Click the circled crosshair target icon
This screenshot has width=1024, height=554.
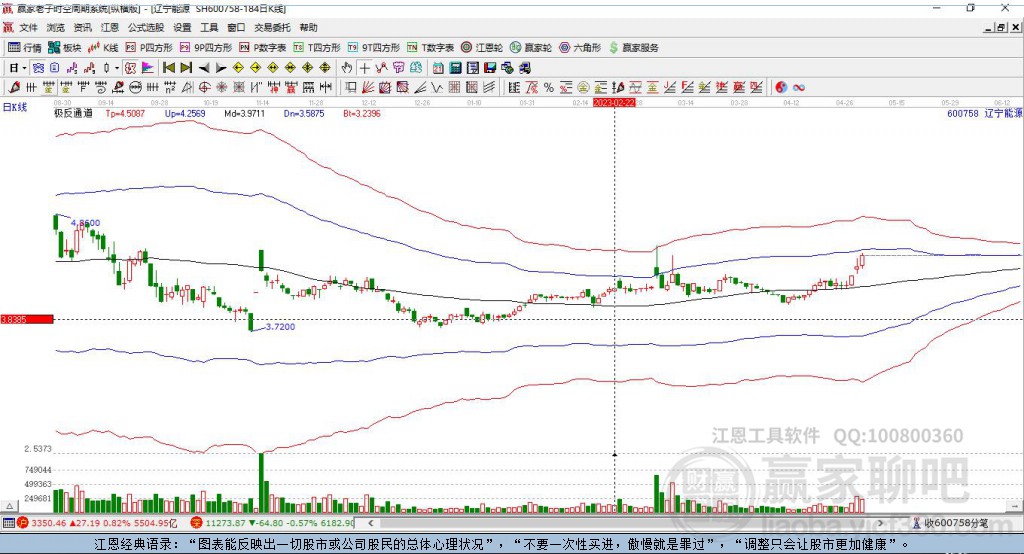point(204,88)
